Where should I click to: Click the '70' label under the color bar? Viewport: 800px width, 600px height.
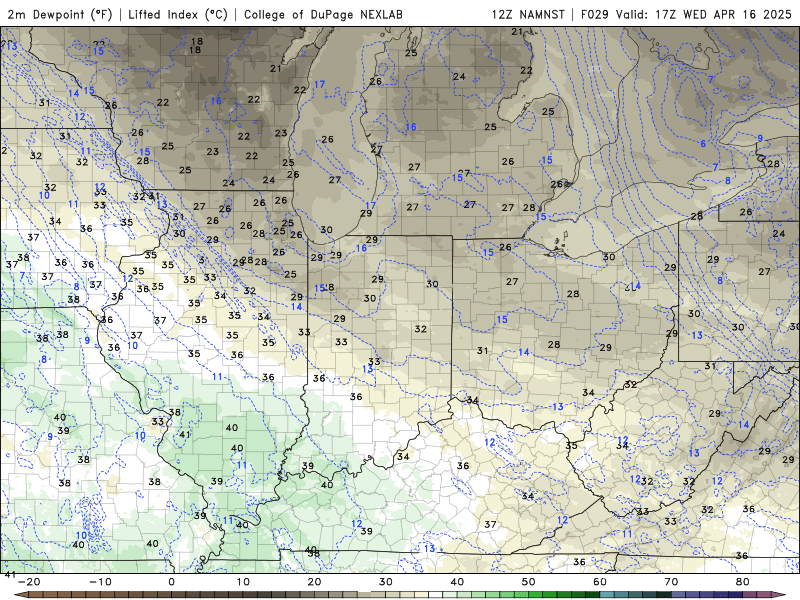671,582
